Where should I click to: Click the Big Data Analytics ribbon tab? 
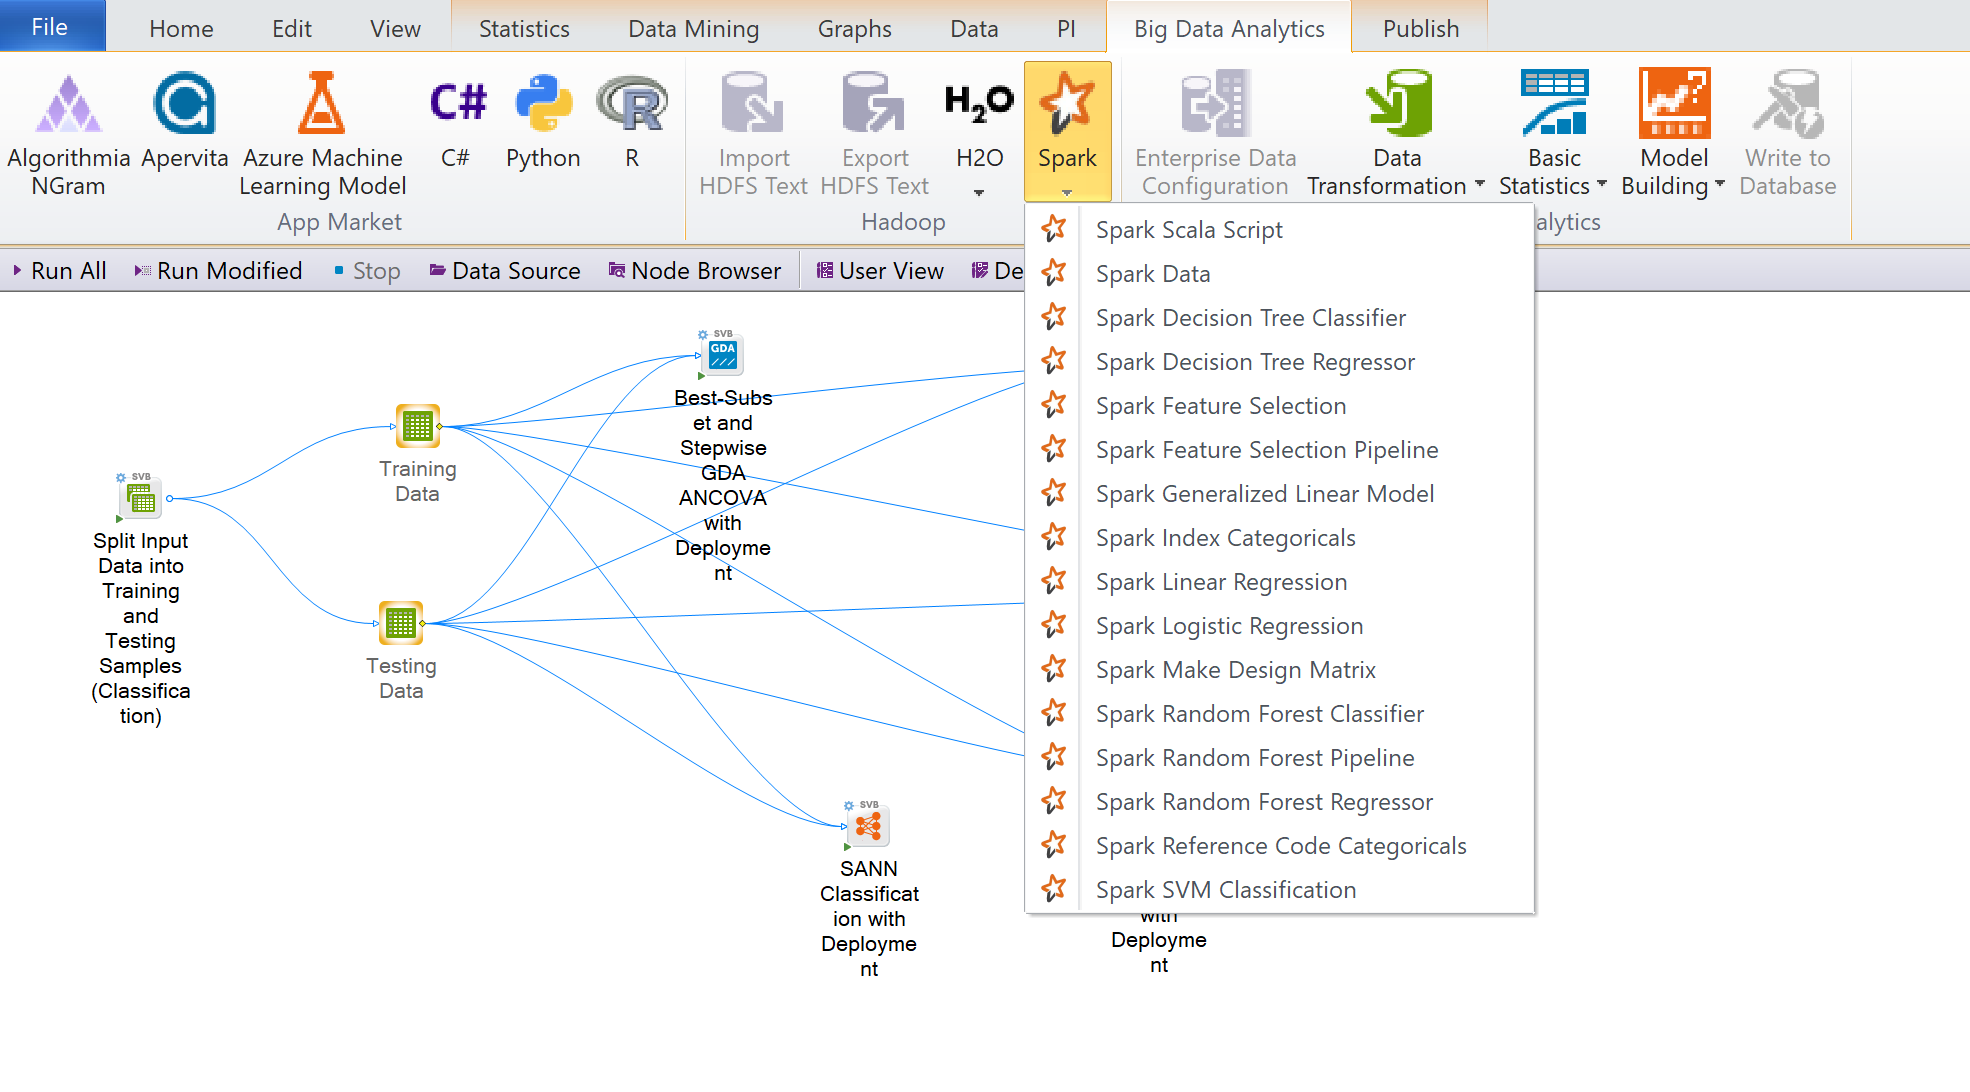click(1226, 26)
